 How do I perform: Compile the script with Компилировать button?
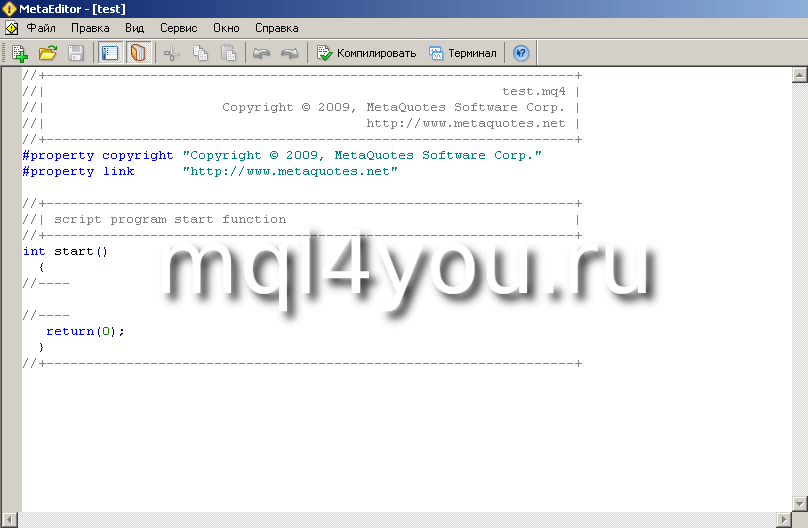click(366, 53)
